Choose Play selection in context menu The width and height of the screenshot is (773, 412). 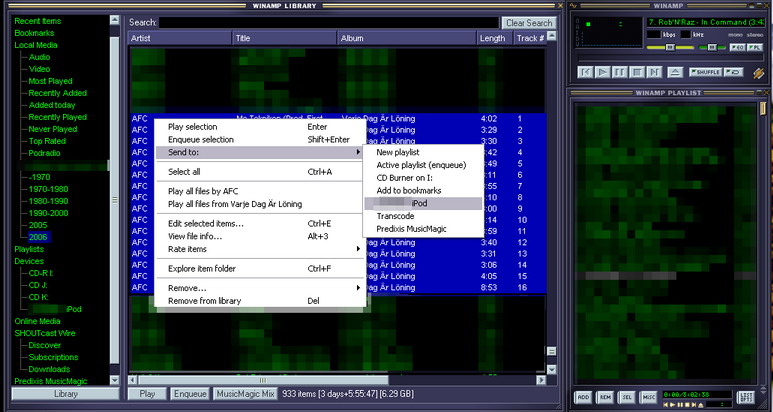click(260, 127)
